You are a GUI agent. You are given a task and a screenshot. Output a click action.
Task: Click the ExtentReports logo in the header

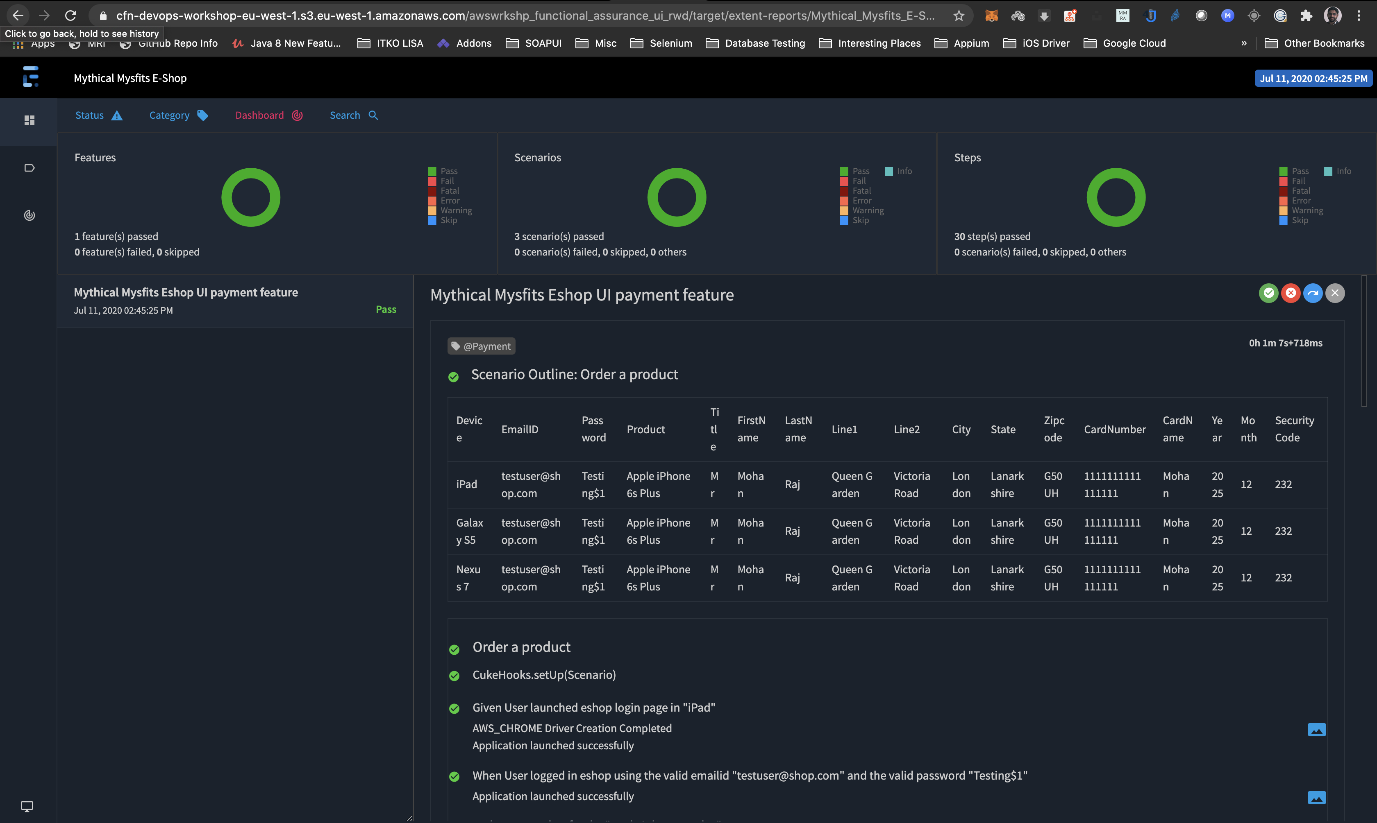click(30, 78)
